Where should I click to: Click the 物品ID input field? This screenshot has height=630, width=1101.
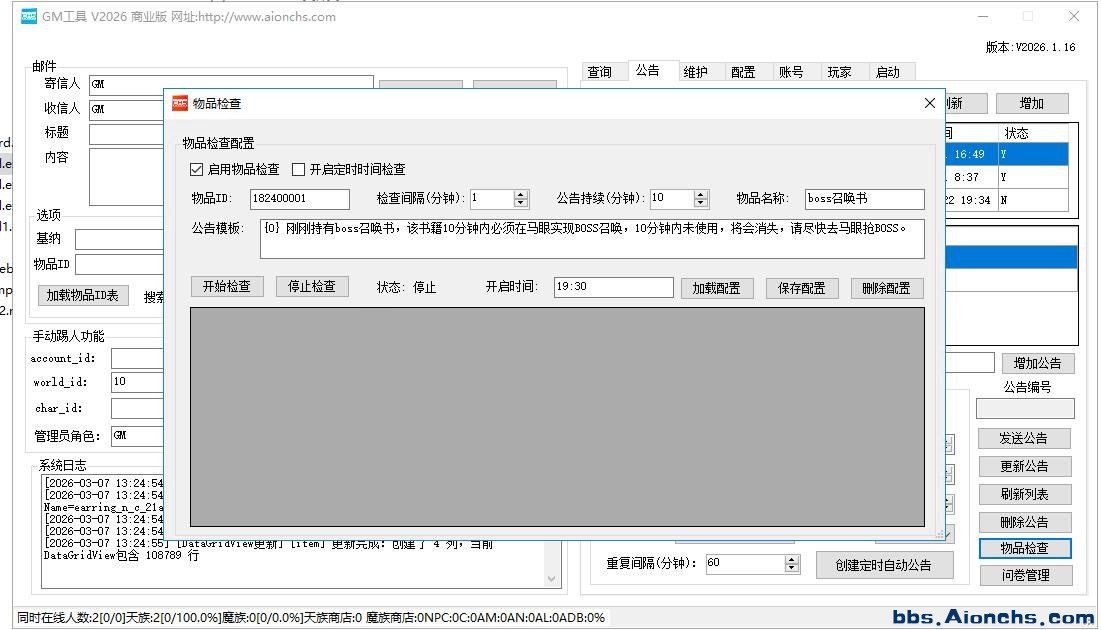tap(299, 199)
